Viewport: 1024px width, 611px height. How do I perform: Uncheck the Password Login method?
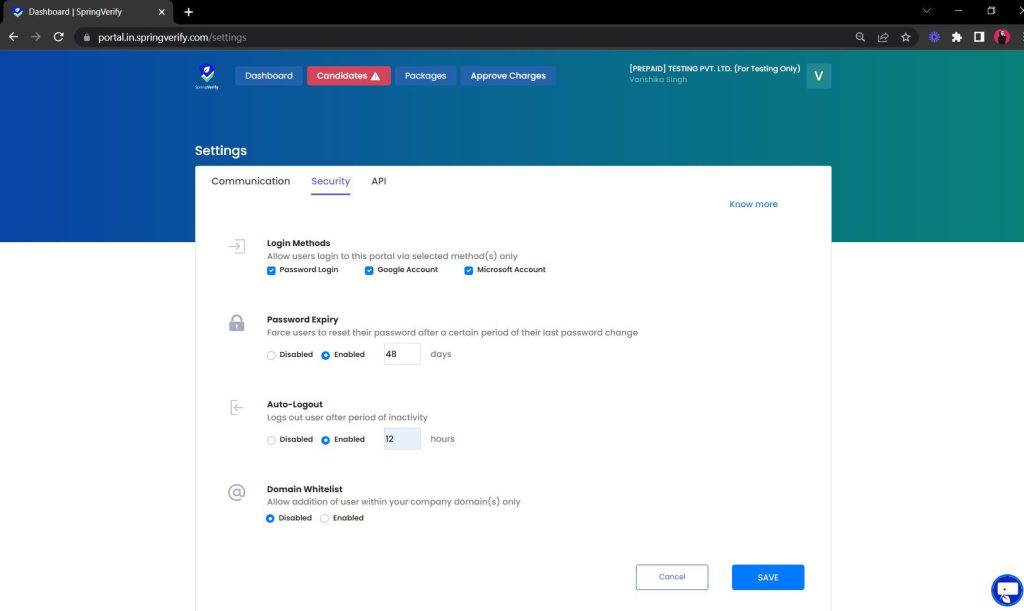(x=271, y=269)
